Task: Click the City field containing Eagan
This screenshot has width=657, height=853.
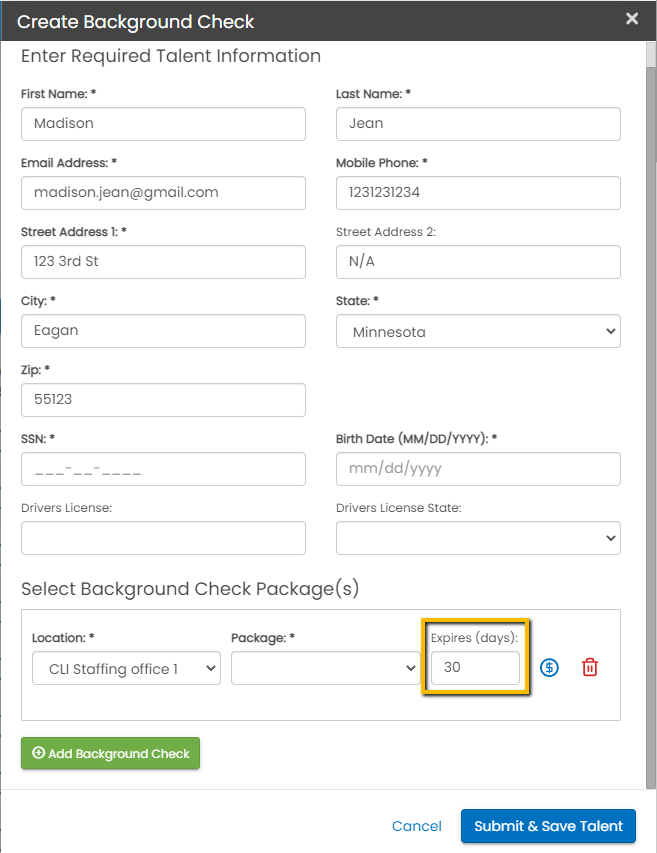Action: [x=163, y=331]
